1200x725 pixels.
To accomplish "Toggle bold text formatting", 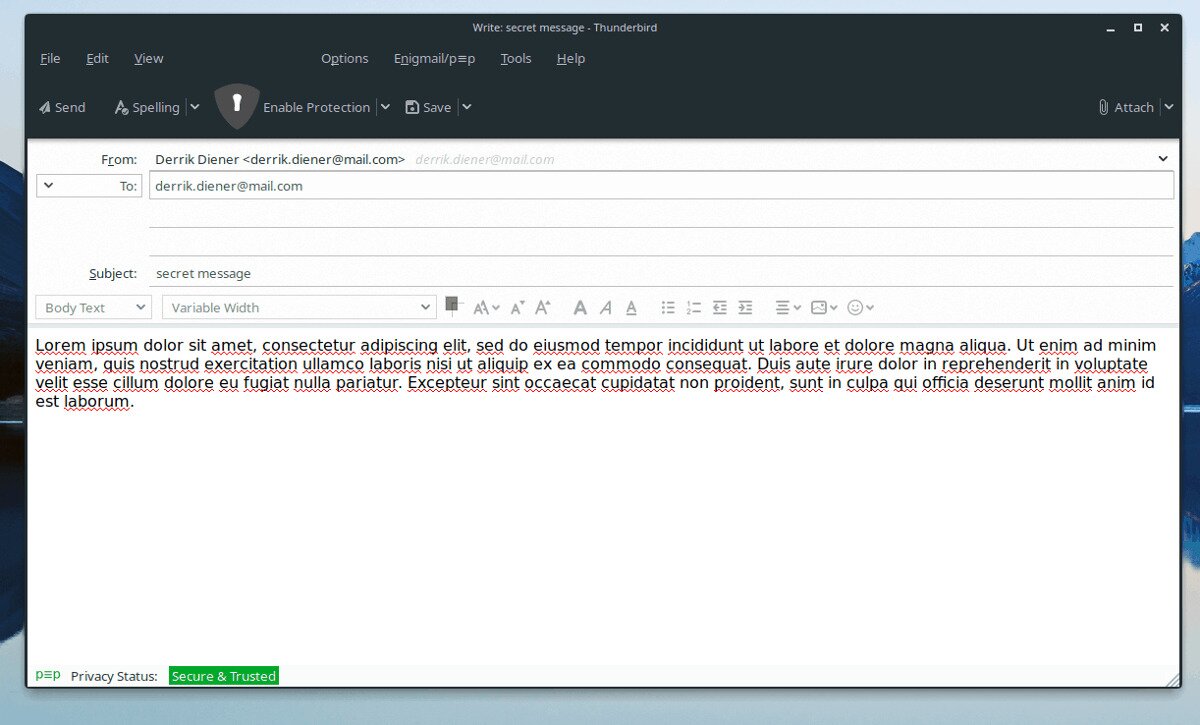I will 580,307.
